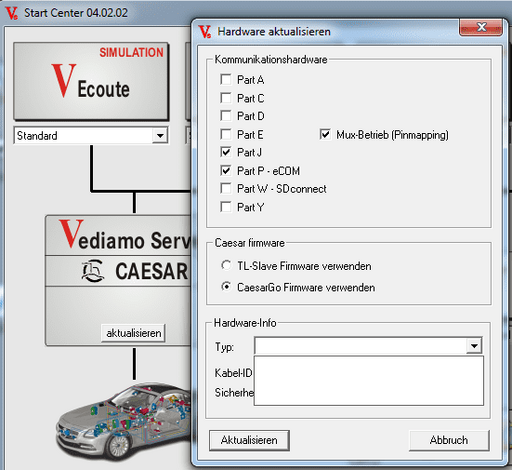This screenshot has width=512, height=470.
Task: Click the Vediamo logo in Hardware aktualisieren title
Action: click(205, 32)
